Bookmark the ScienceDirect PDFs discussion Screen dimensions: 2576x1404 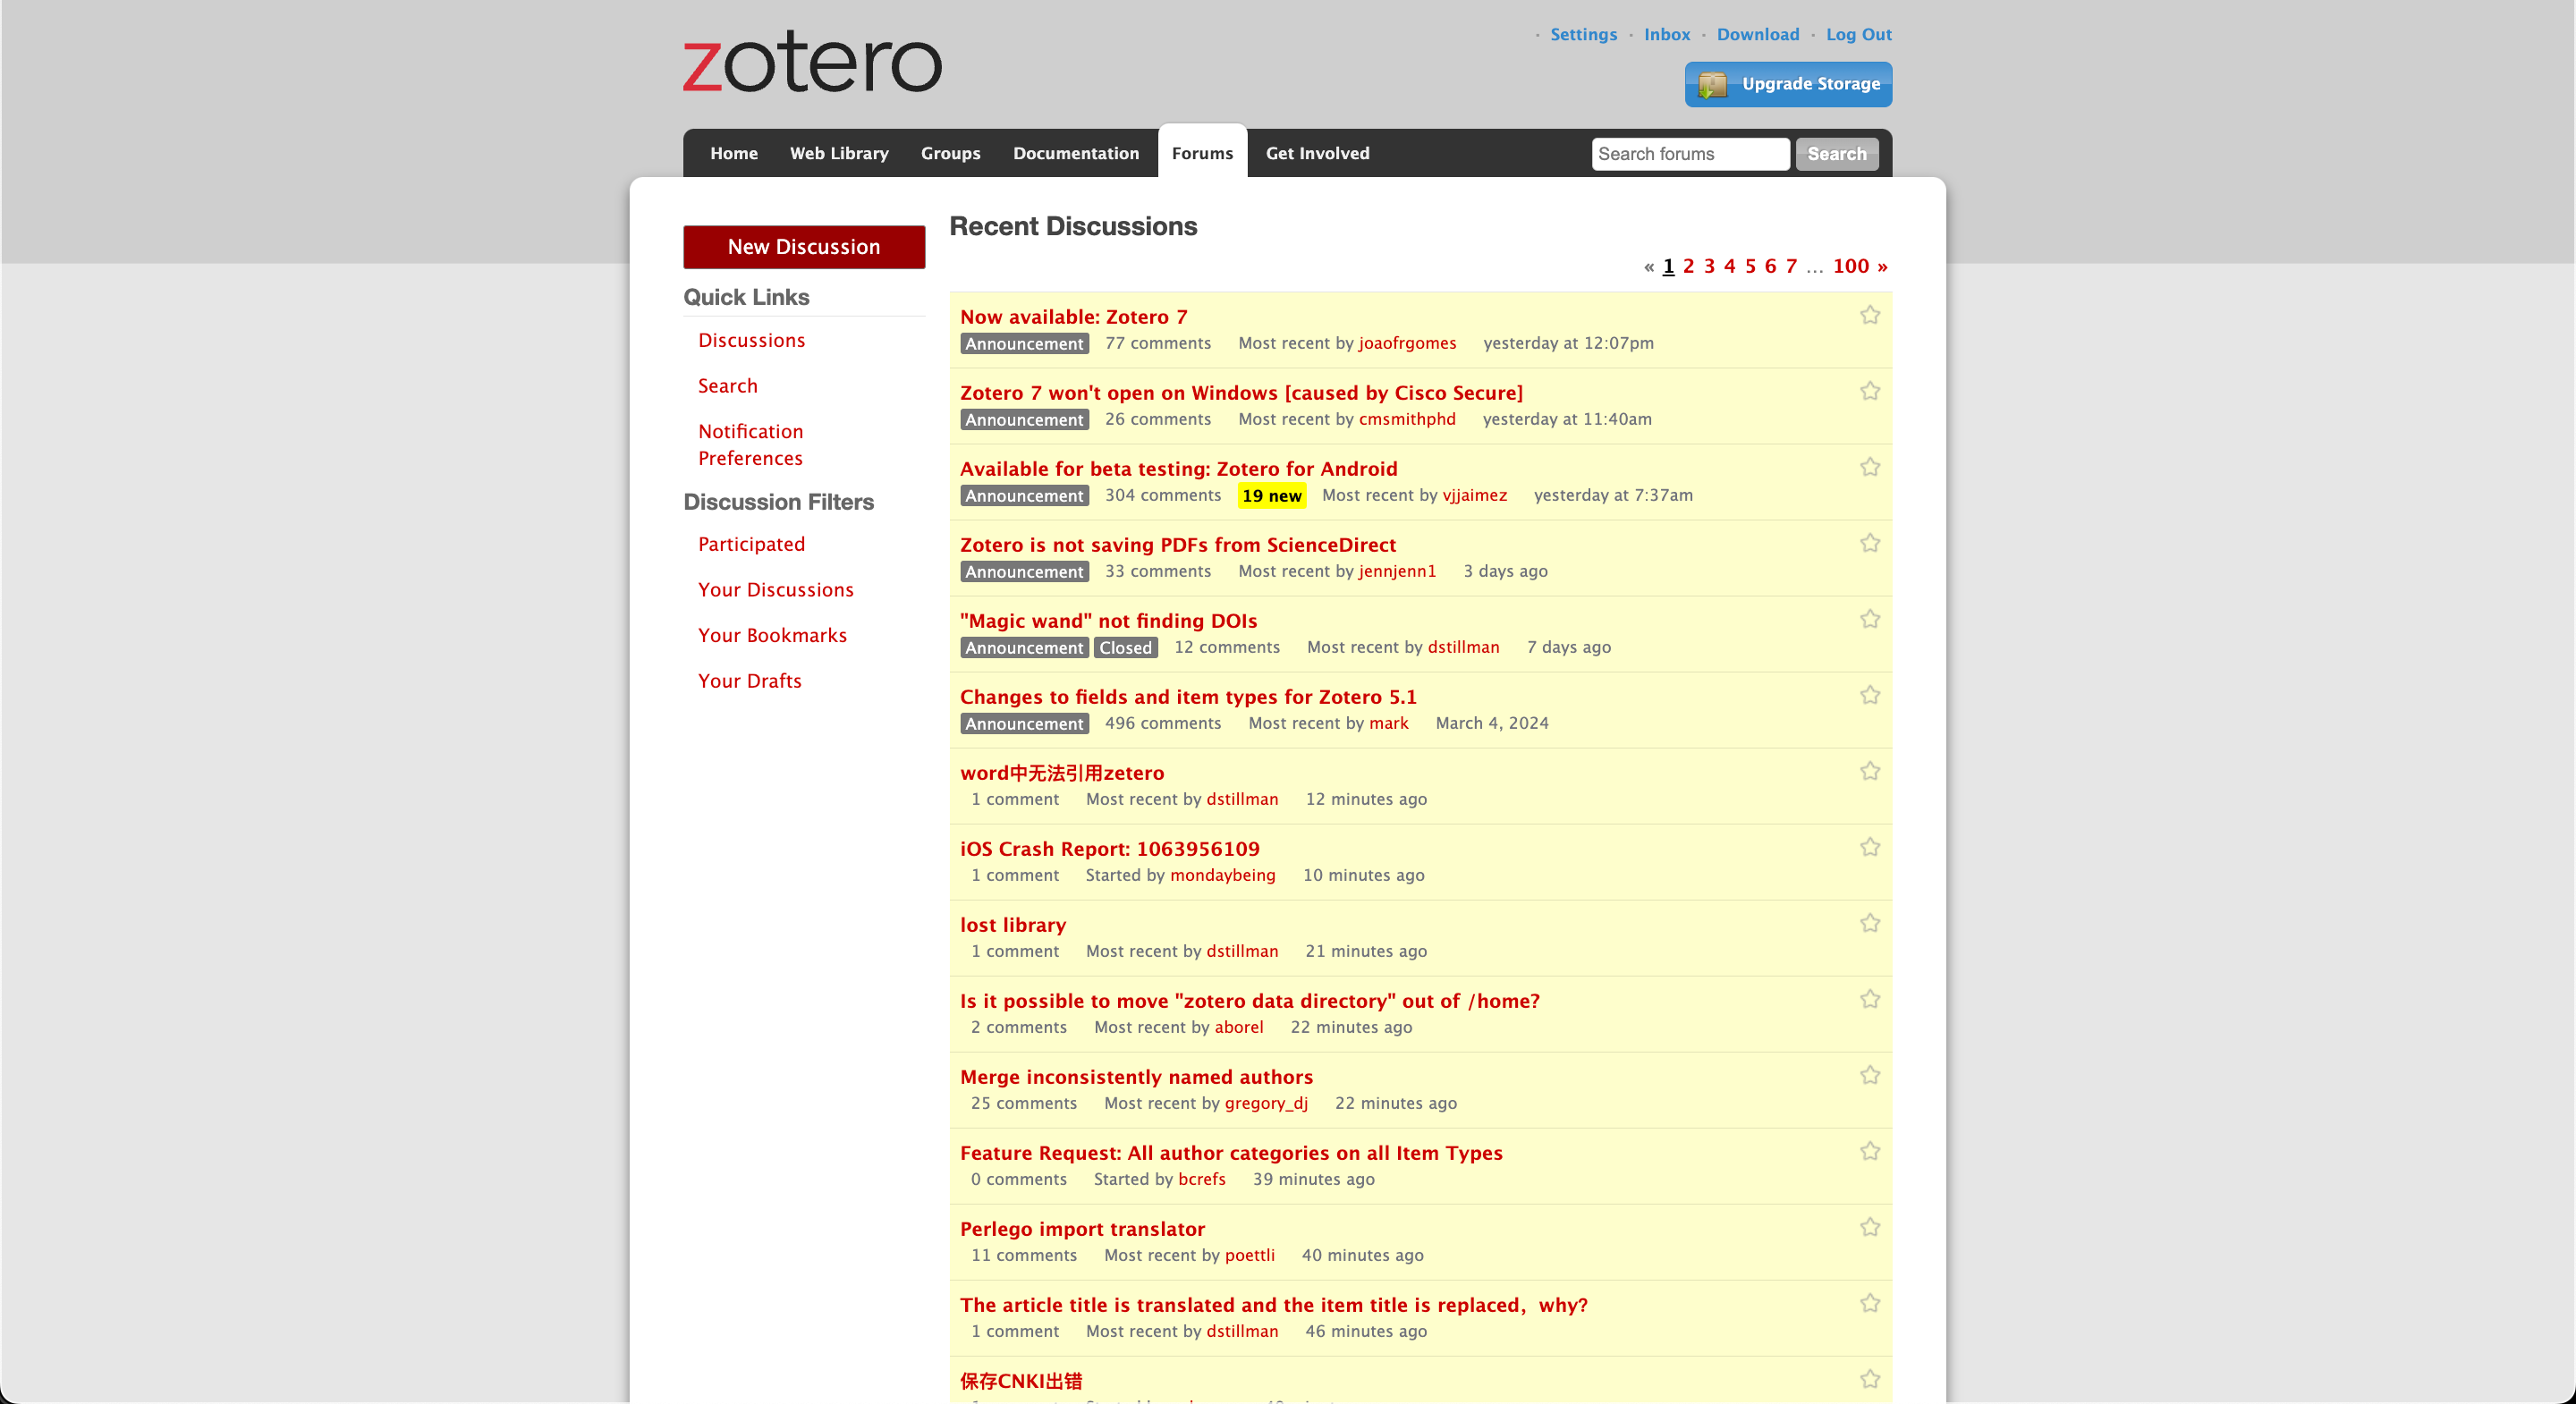point(1869,543)
